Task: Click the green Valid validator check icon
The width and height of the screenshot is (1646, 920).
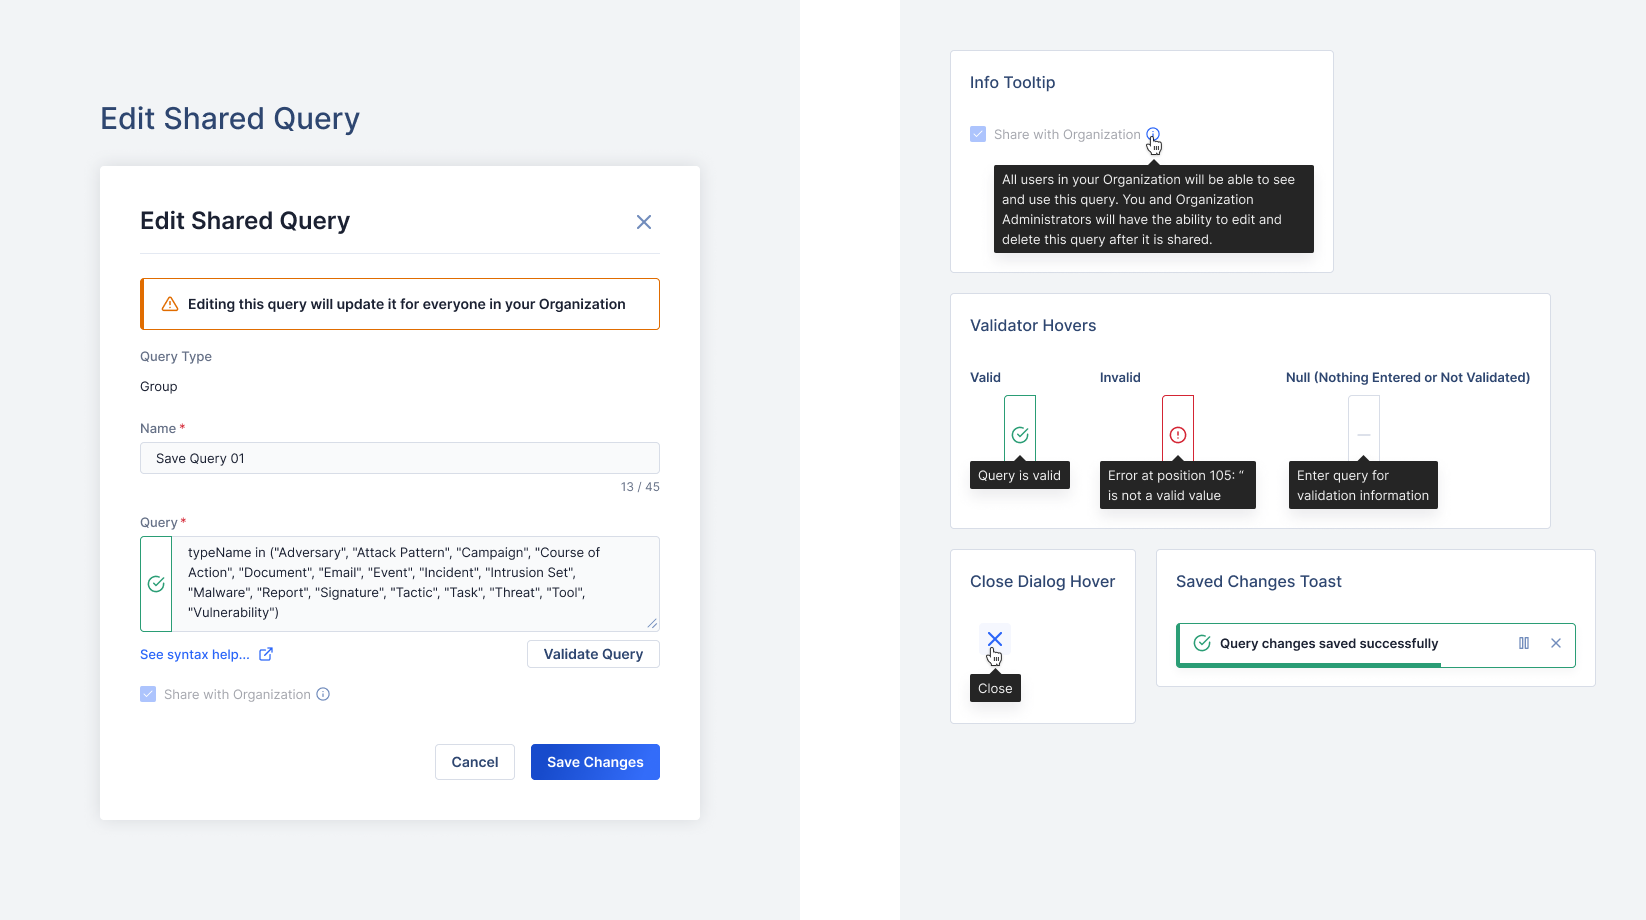Action: point(1020,435)
